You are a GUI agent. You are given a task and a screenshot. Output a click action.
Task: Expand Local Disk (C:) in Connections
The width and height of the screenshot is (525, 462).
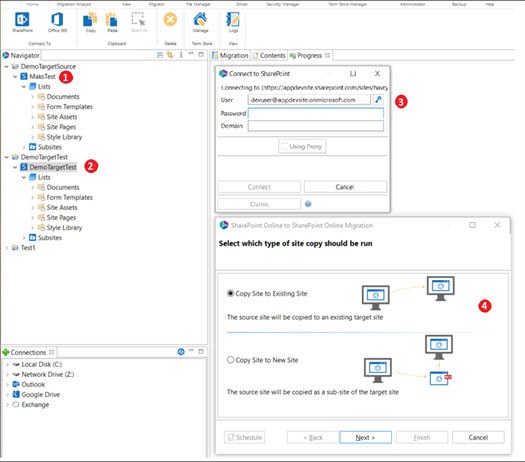click(7, 364)
